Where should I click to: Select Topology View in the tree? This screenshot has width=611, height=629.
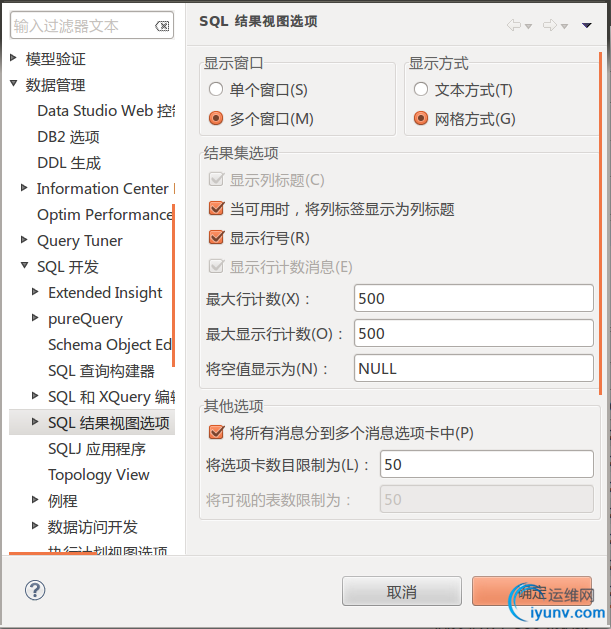tap(98, 475)
